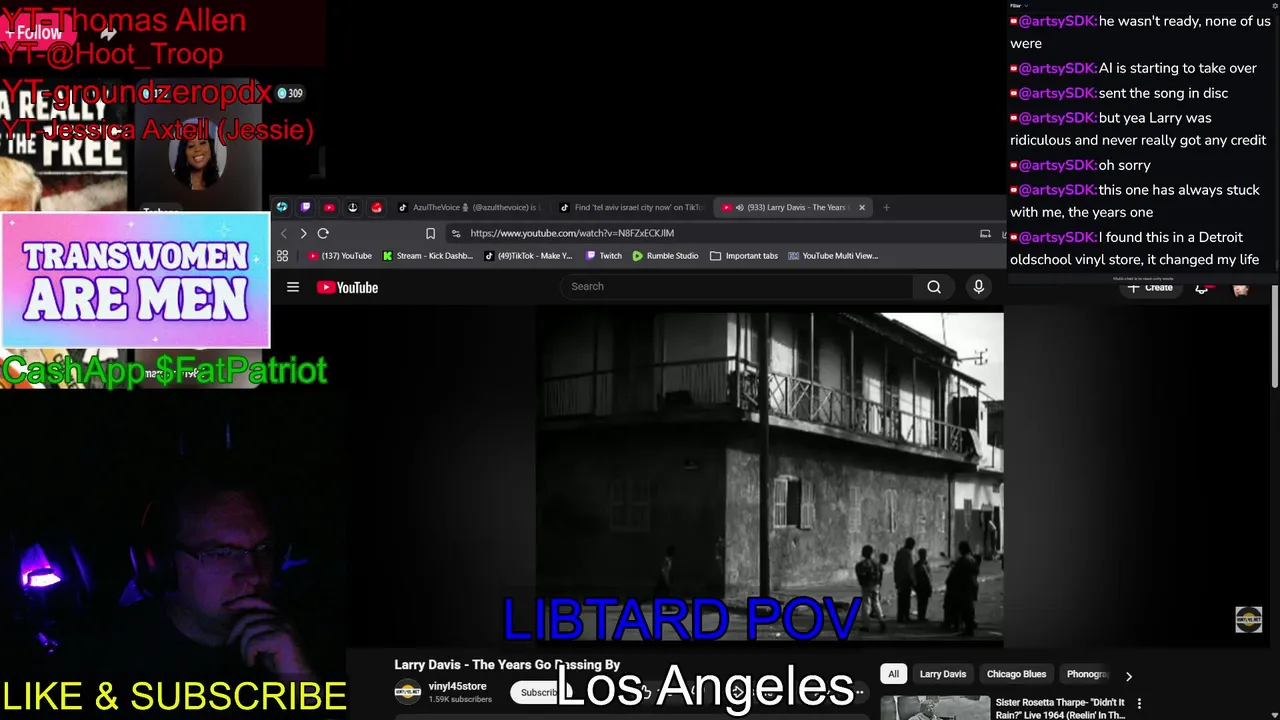Open the Sister Rosetta Tharpe video title
The height and width of the screenshot is (720, 1280).
(1060, 708)
